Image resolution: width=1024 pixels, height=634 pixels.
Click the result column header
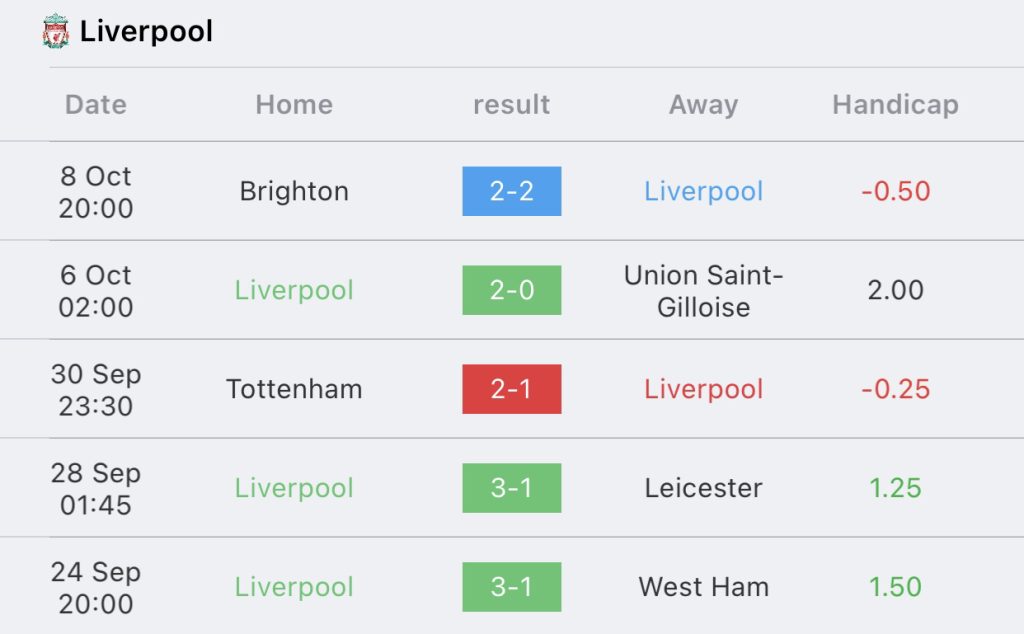[x=511, y=104]
